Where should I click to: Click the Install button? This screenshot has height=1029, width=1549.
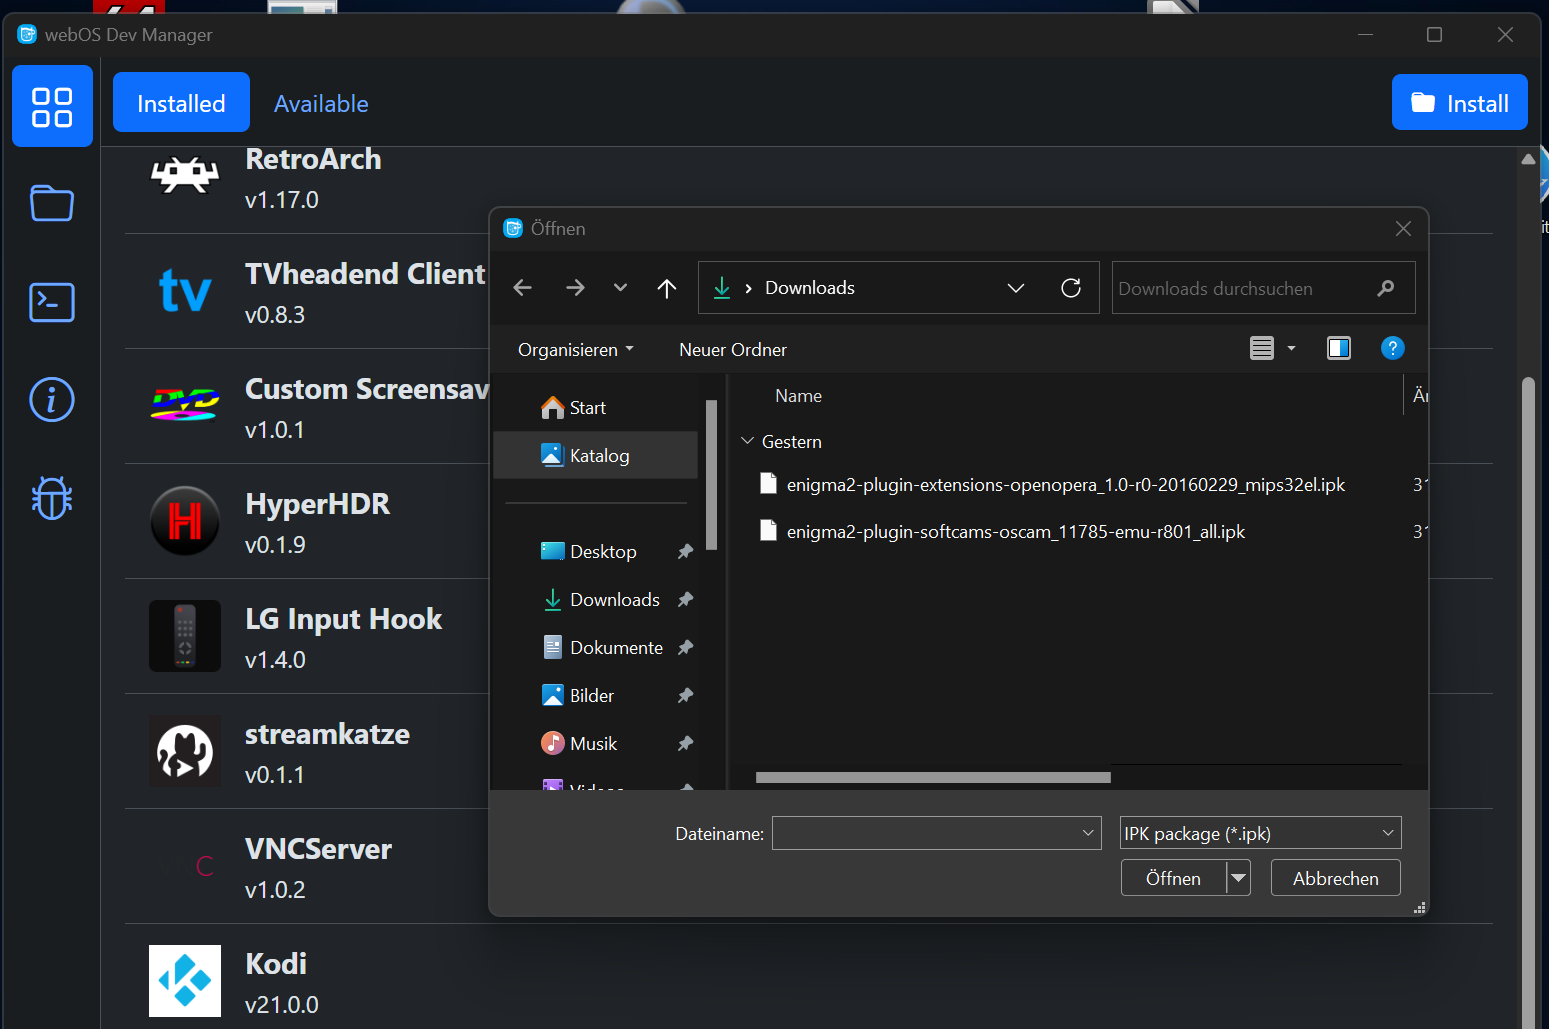coord(1459,102)
